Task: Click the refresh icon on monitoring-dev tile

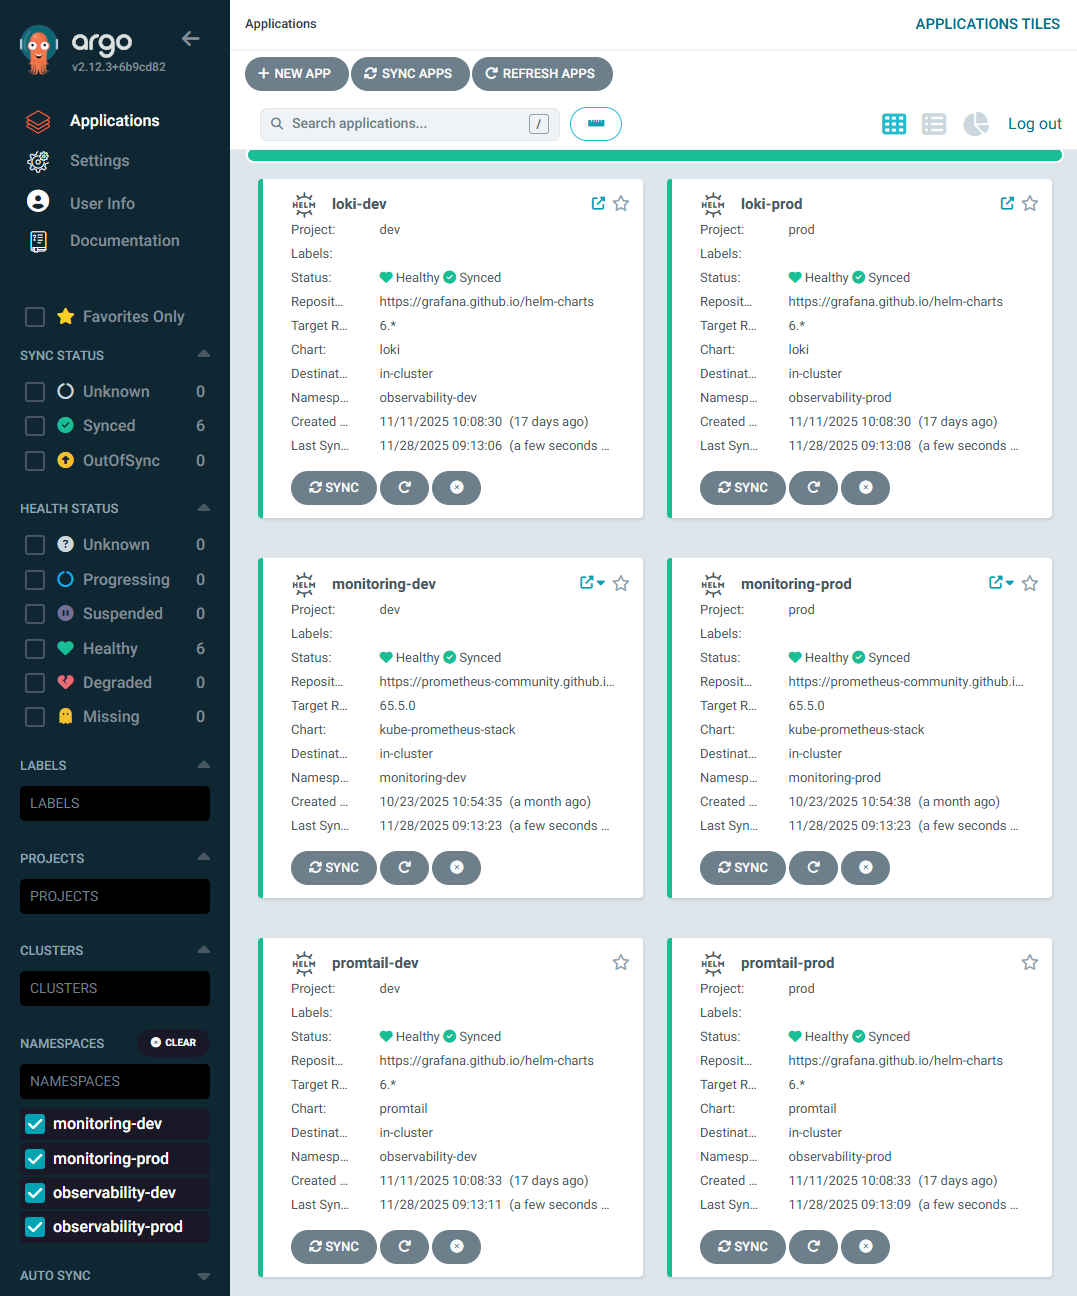Action: point(404,867)
